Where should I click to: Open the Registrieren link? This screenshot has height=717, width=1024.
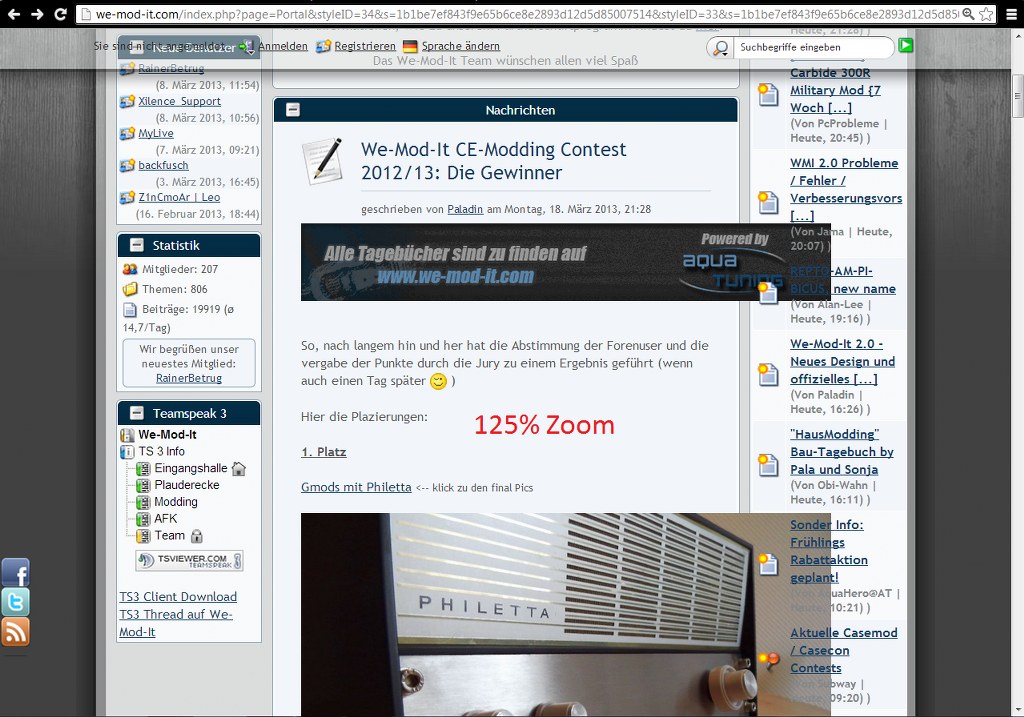(x=364, y=47)
